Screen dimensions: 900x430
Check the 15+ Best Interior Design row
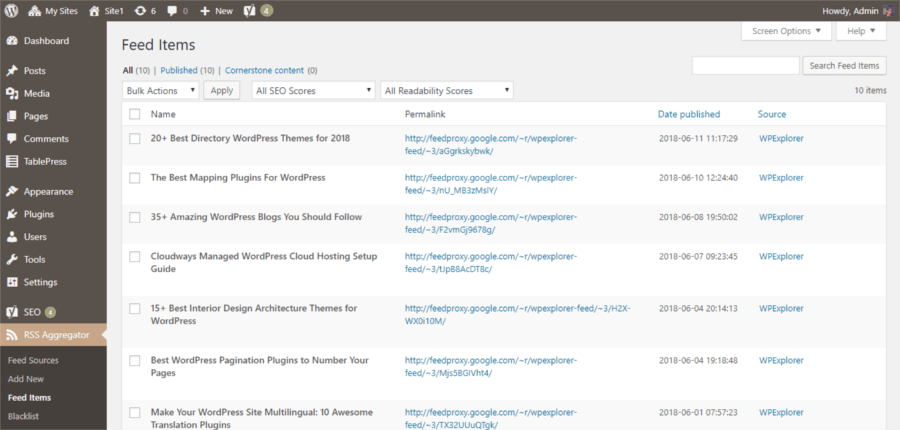tap(135, 308)
